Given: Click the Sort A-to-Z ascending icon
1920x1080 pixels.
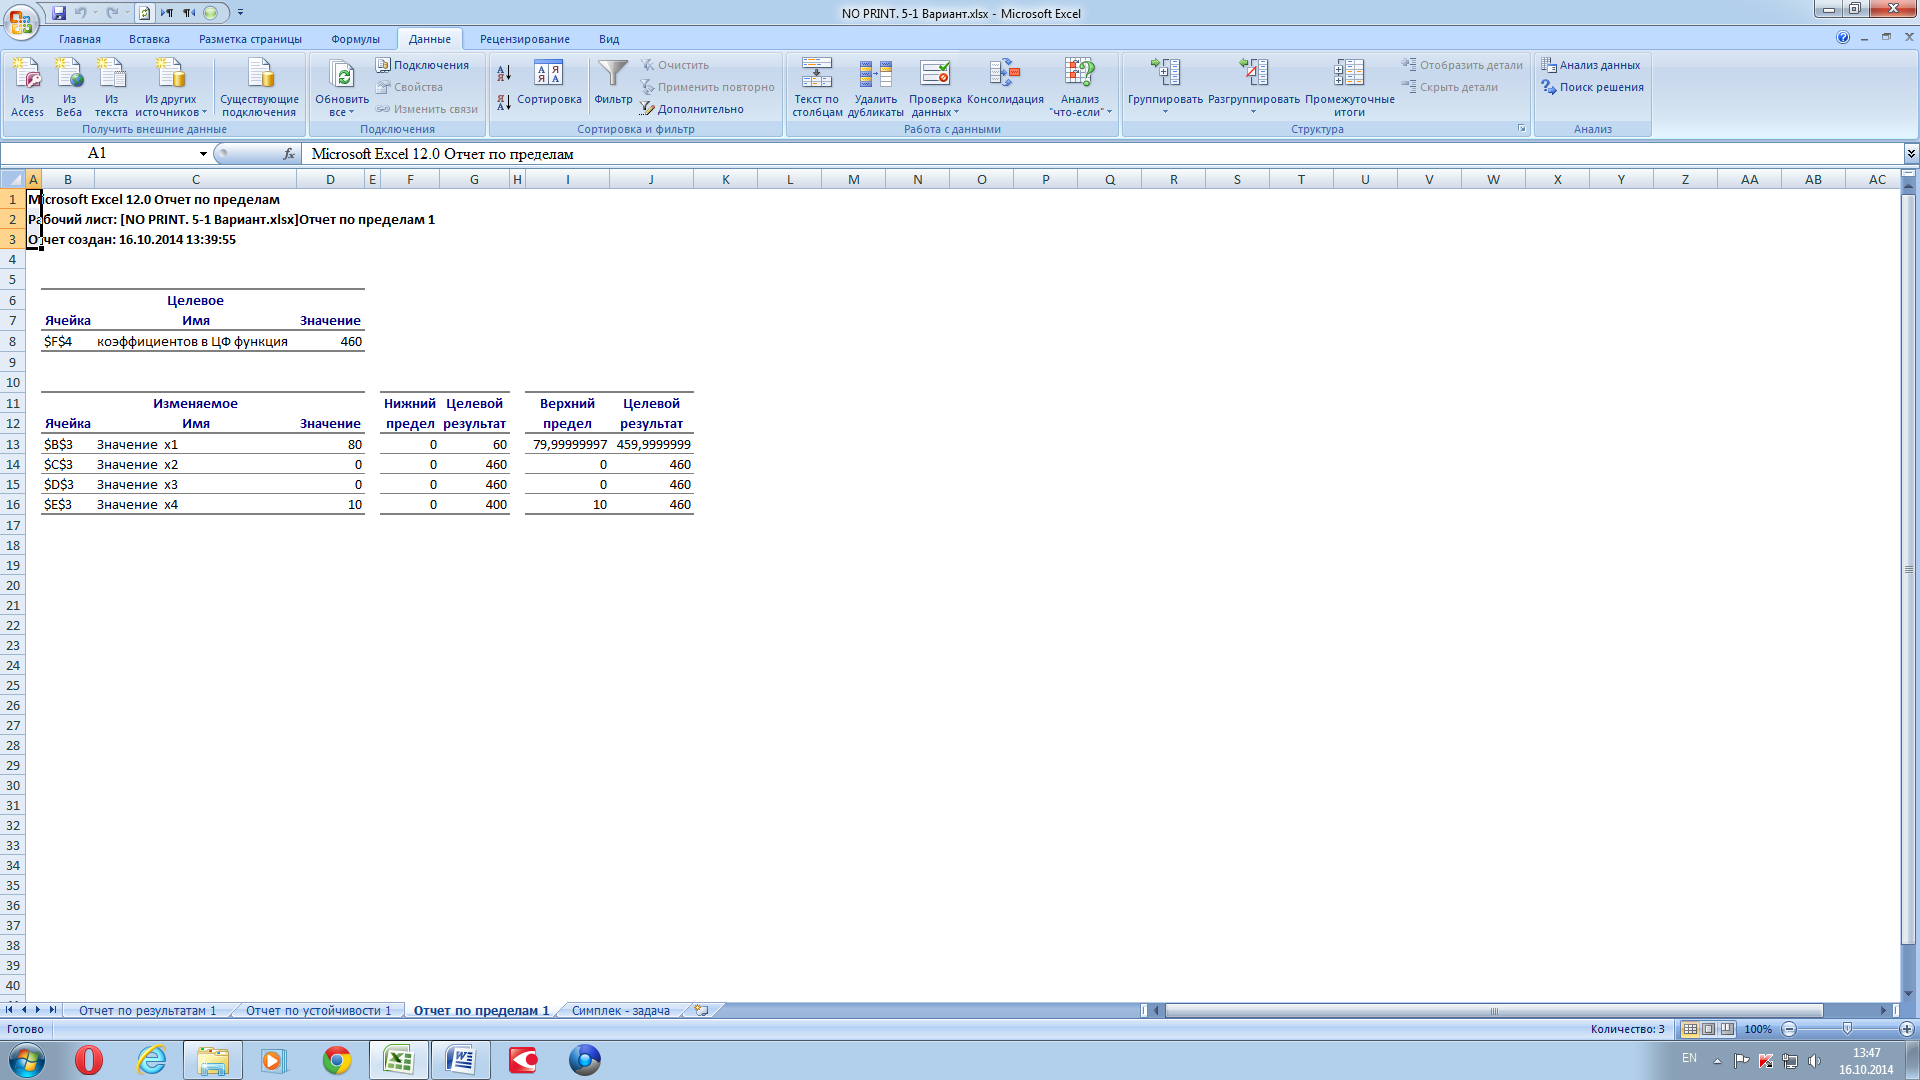Looking at the screenshot, I should point(504,73).
